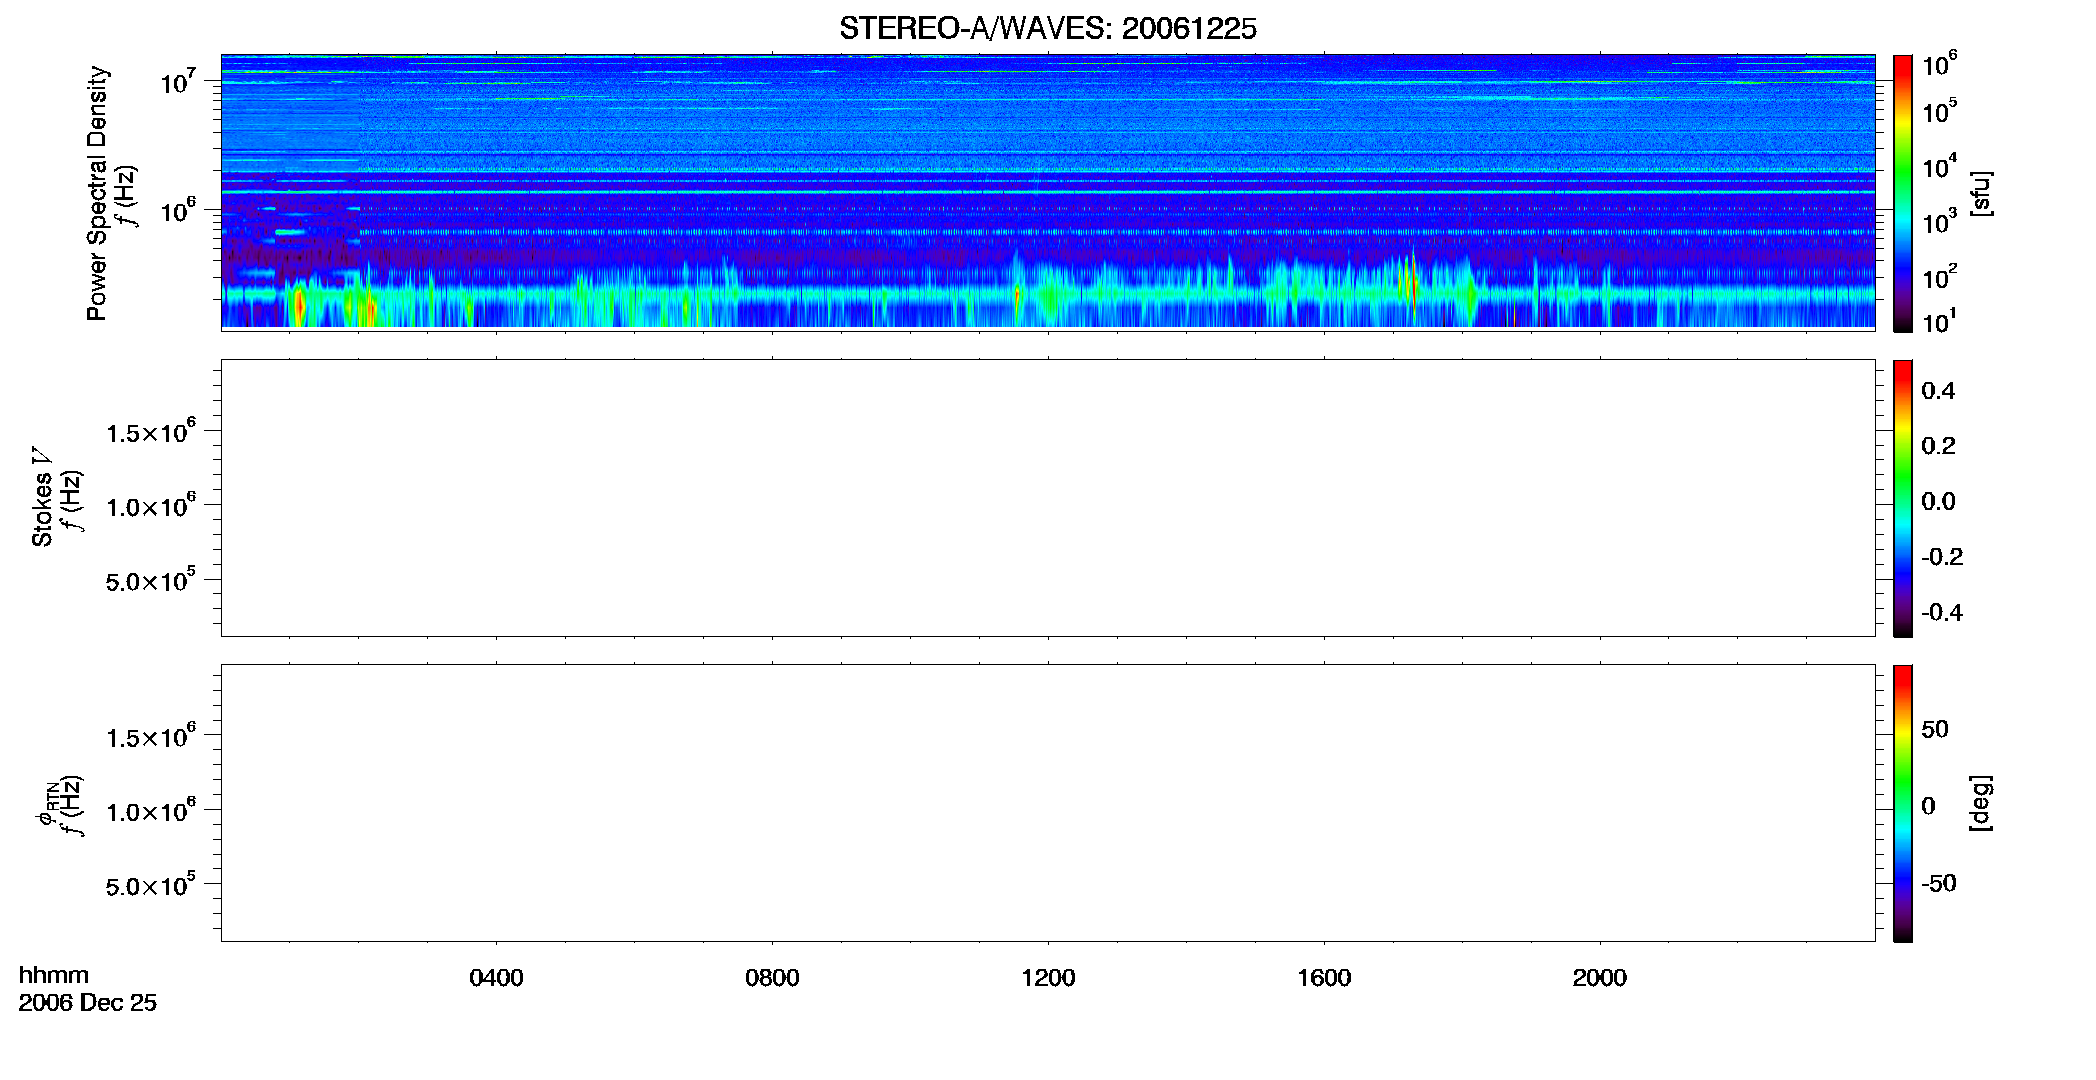This screenshot has width=2096, height=1080.
Task: Click the 1600 time tick label
Action: tap(1324, 978)
